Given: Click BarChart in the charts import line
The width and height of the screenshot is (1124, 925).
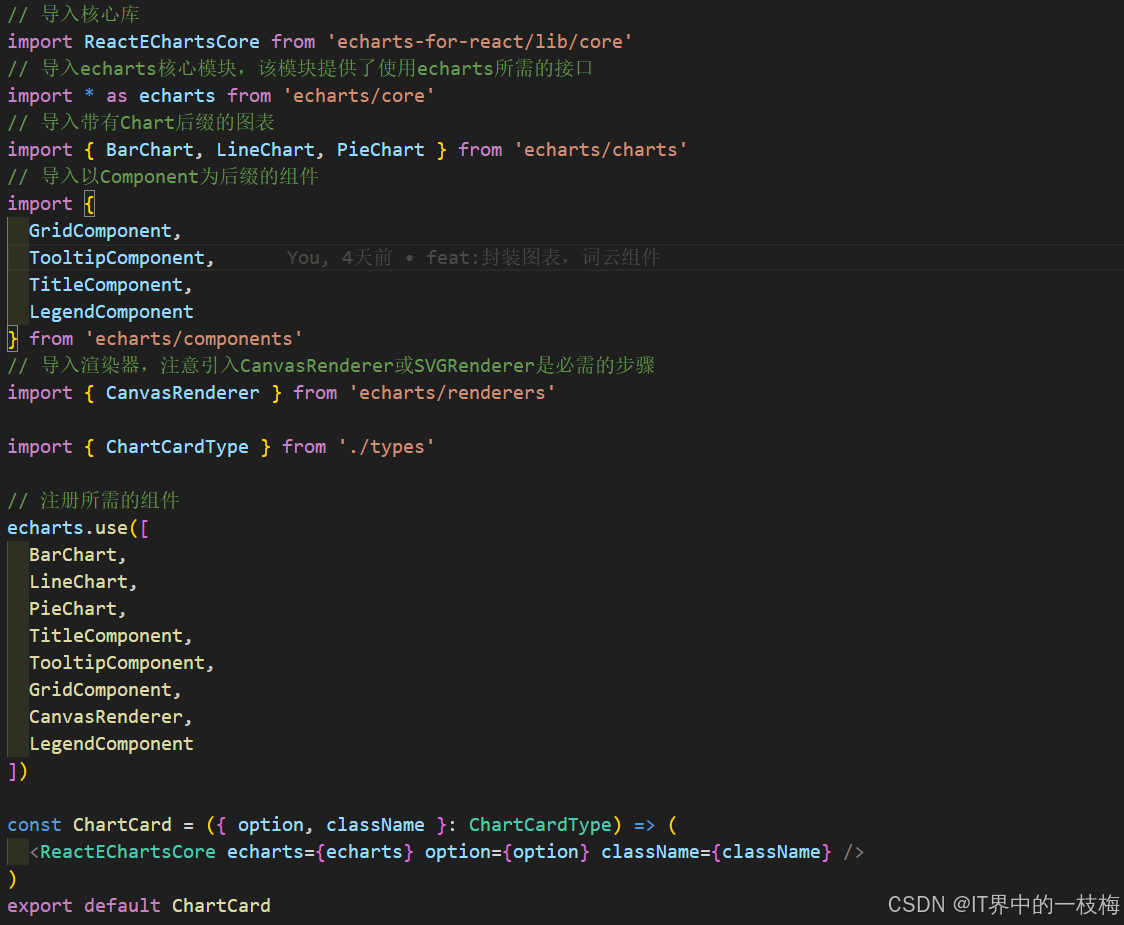Looking at the screenshot, I should [150, 150].
